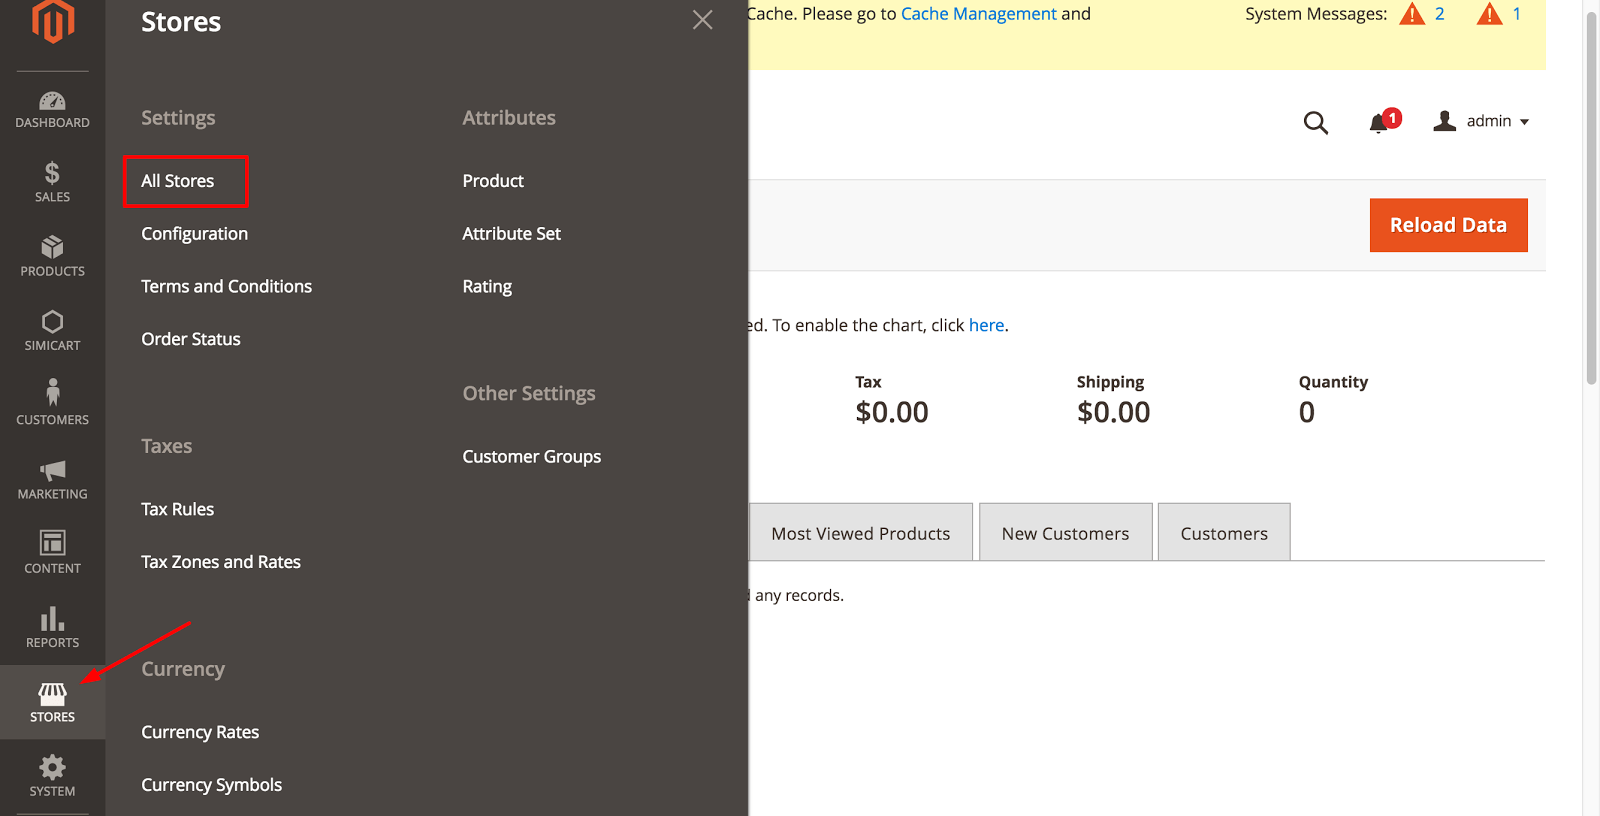Open Product attributes
Viewport: 1600px width, 816px height.
pyautogui.click(x=493, y=181)
